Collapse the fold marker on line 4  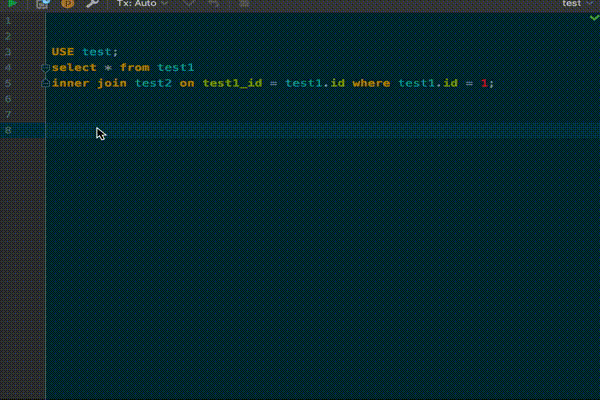45,68
